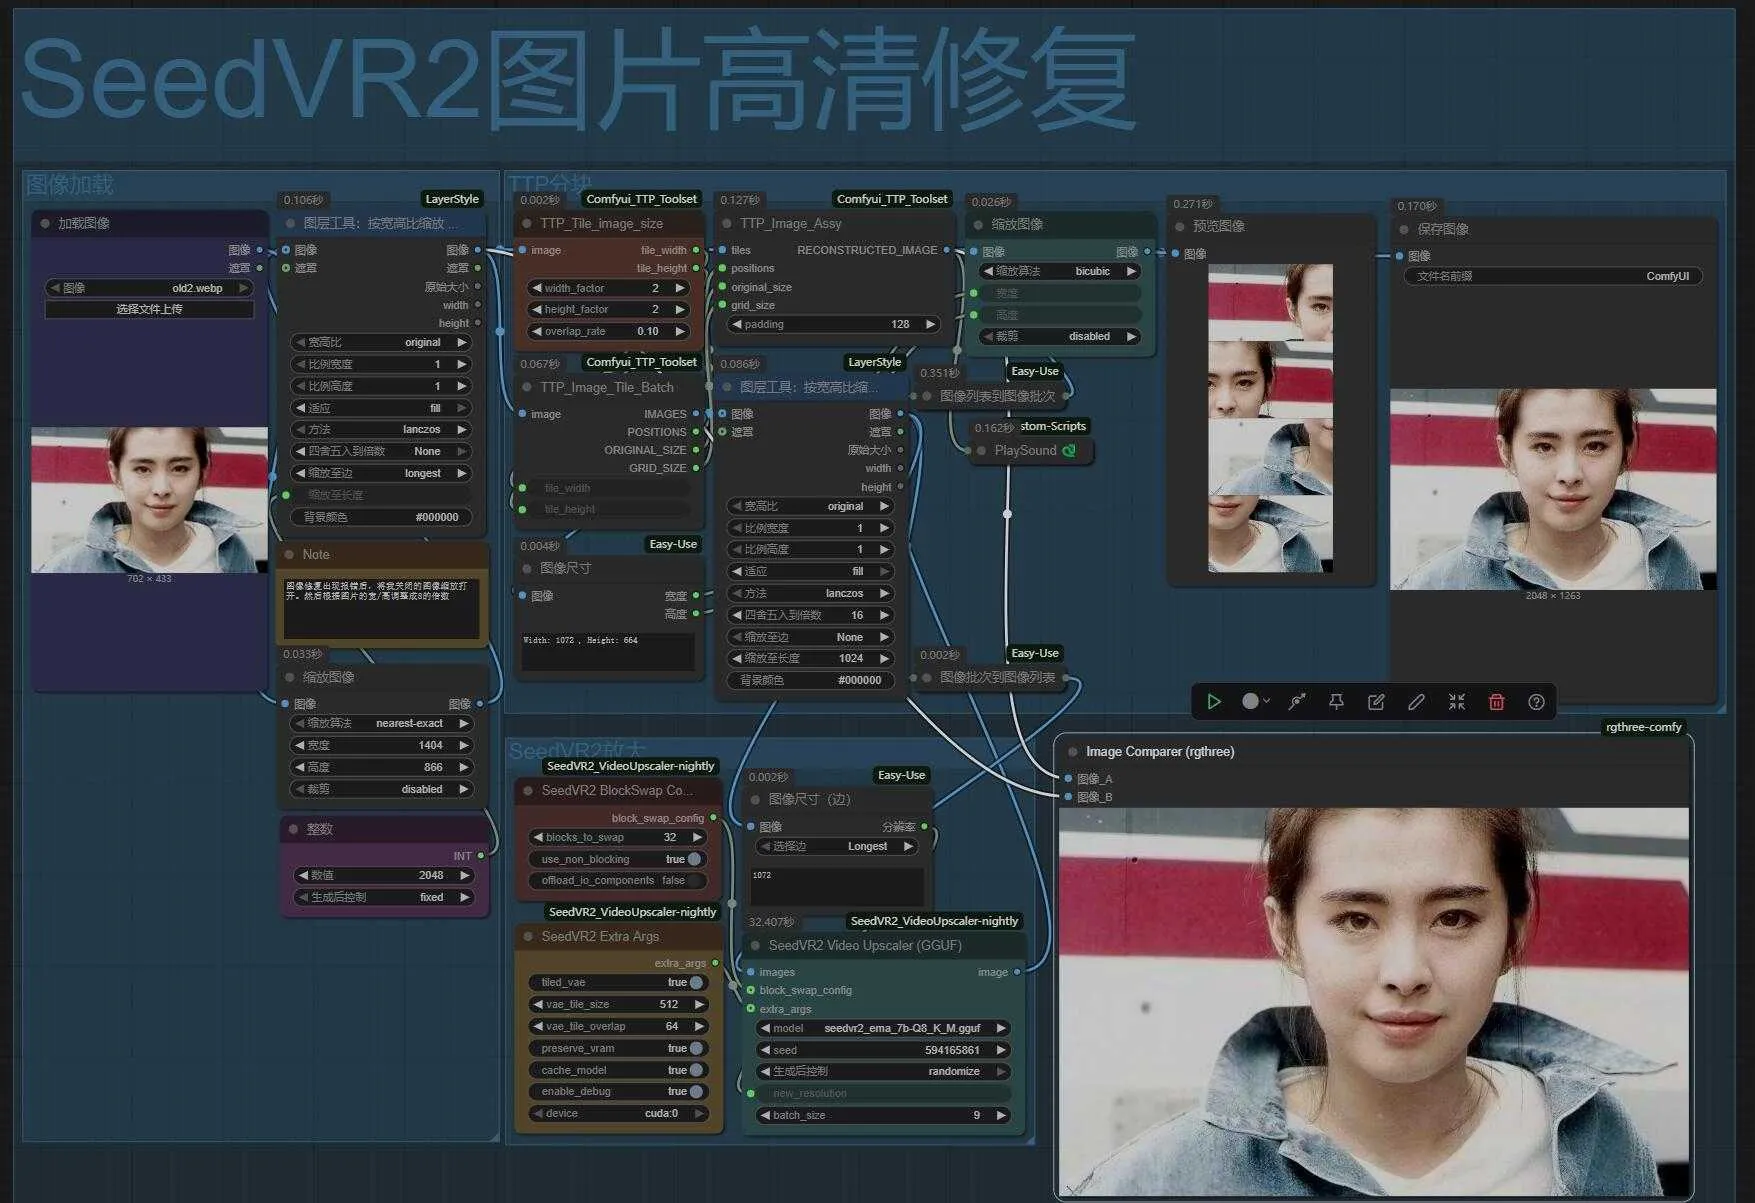
Task: Toggle tiled_vae switch
Action: click(696, 983)
